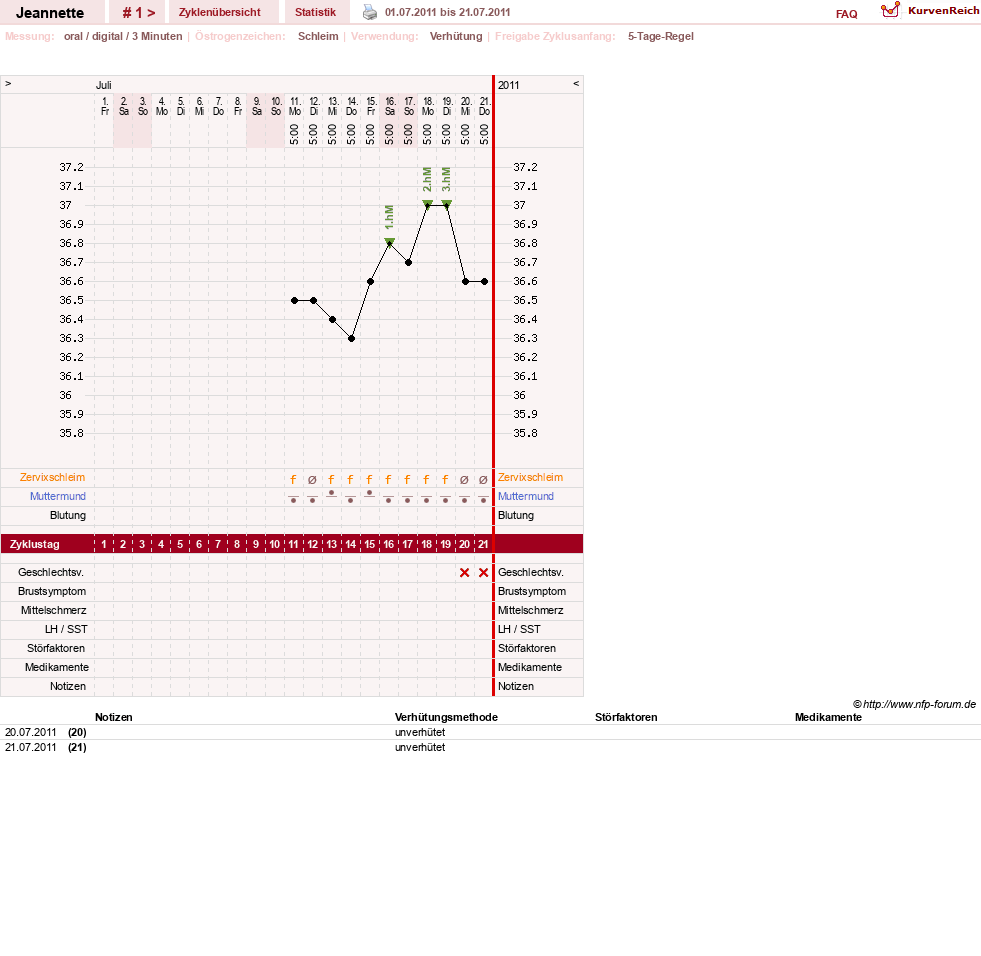
Task: Click the temperature point on day 11 (36.5)
Action: pos(295,300)
